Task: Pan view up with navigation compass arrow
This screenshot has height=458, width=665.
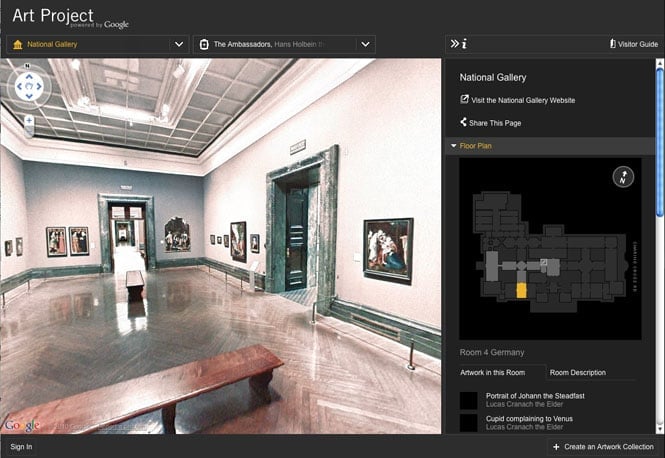Action: coord(29,77)
